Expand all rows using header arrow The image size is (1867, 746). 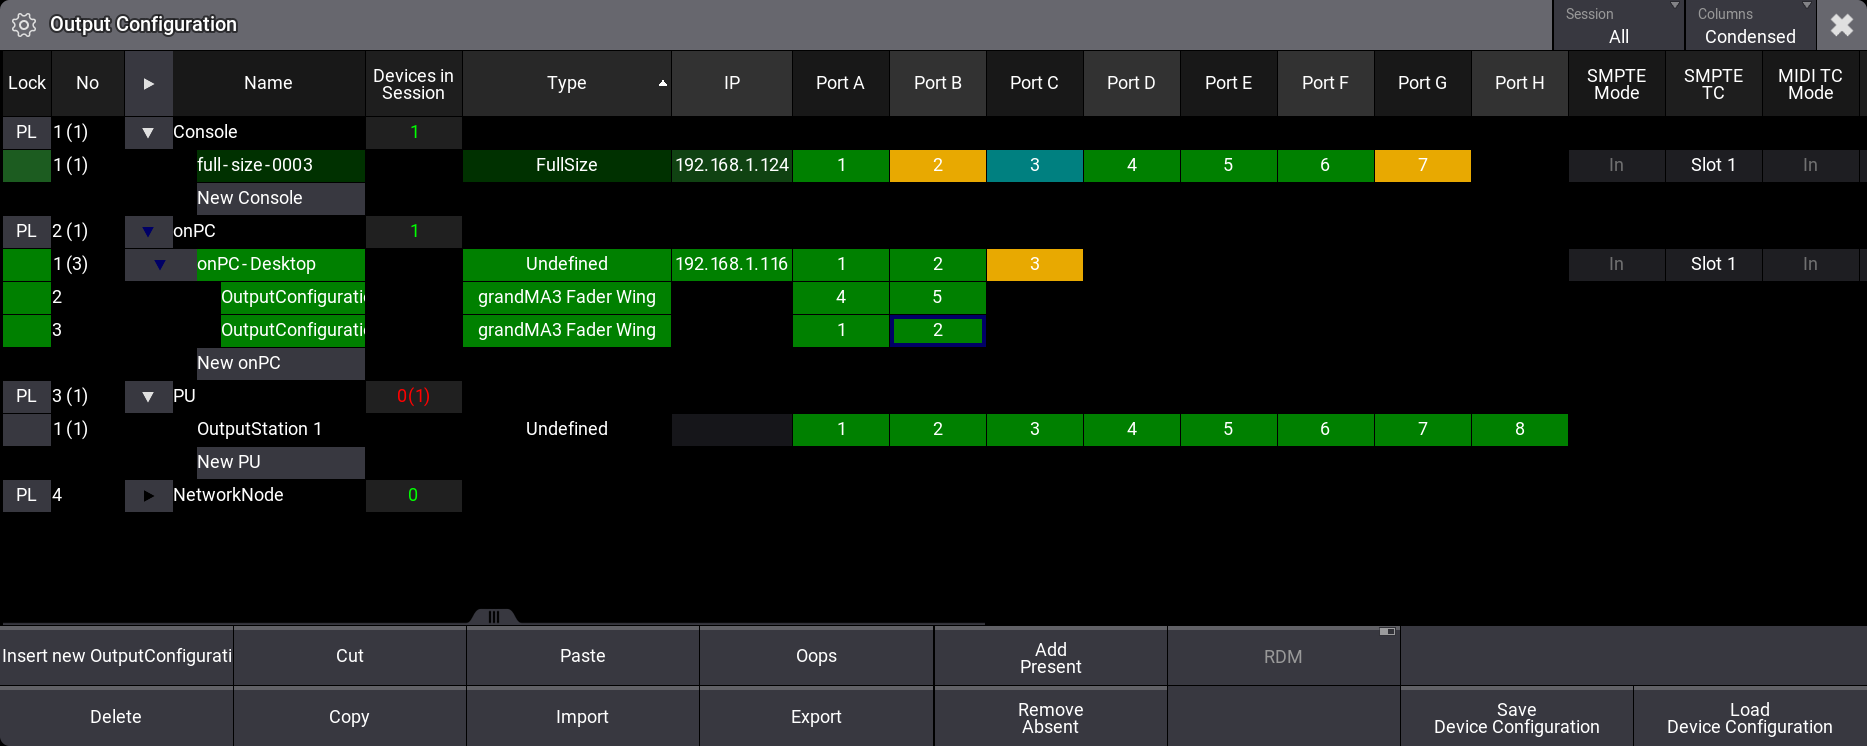[148, 83]
